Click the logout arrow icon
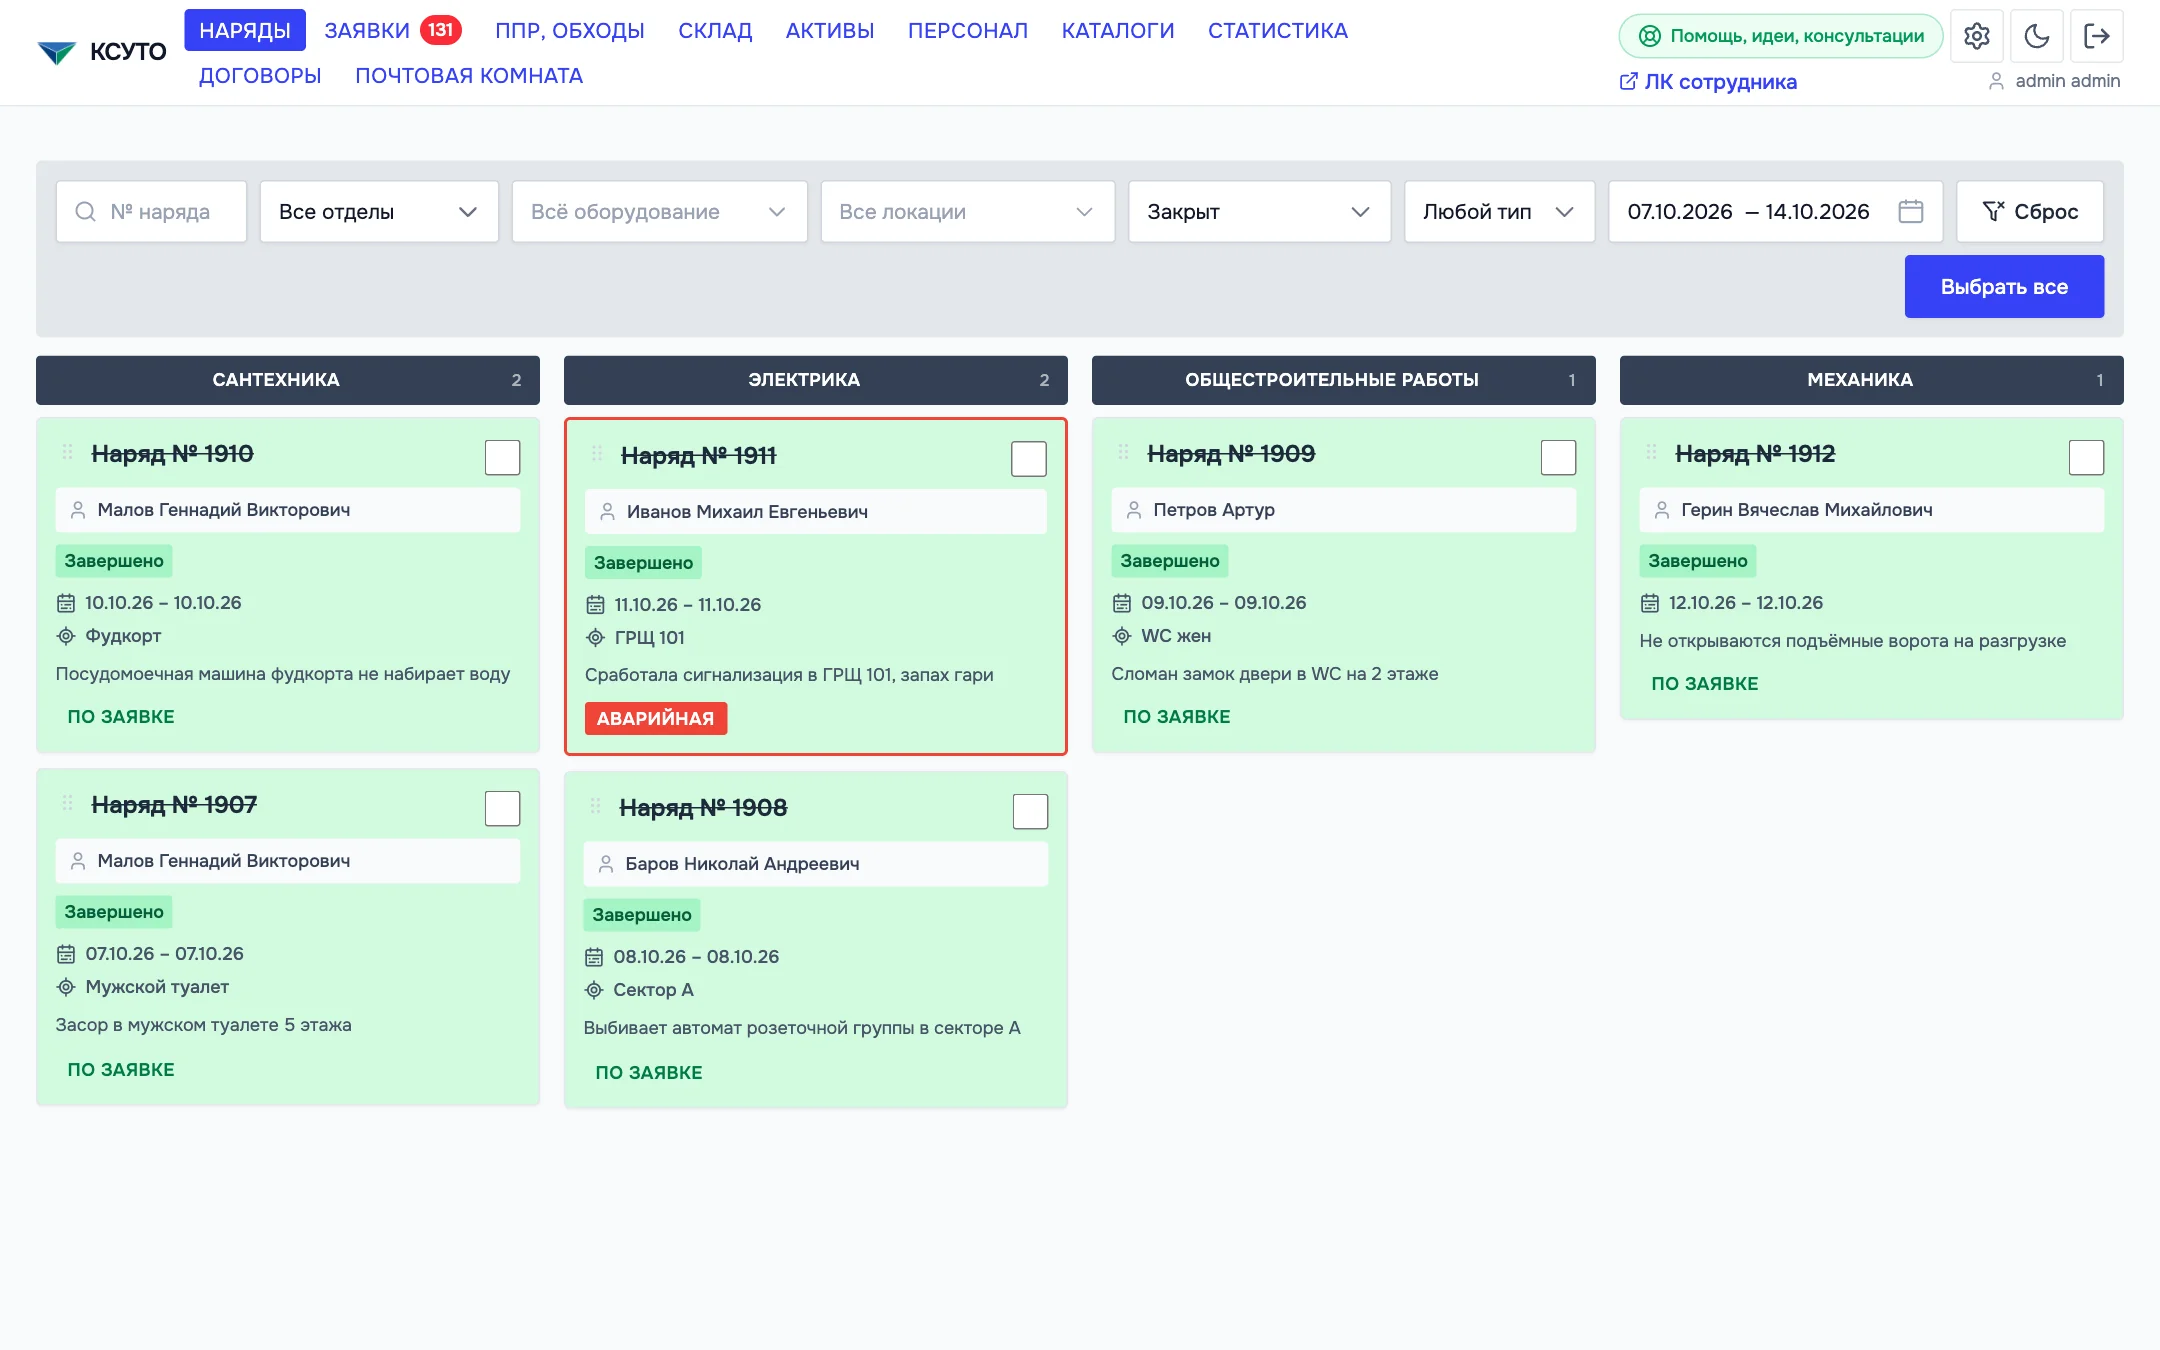This screenshot has width=2160, height=1350. (2096, 36)
